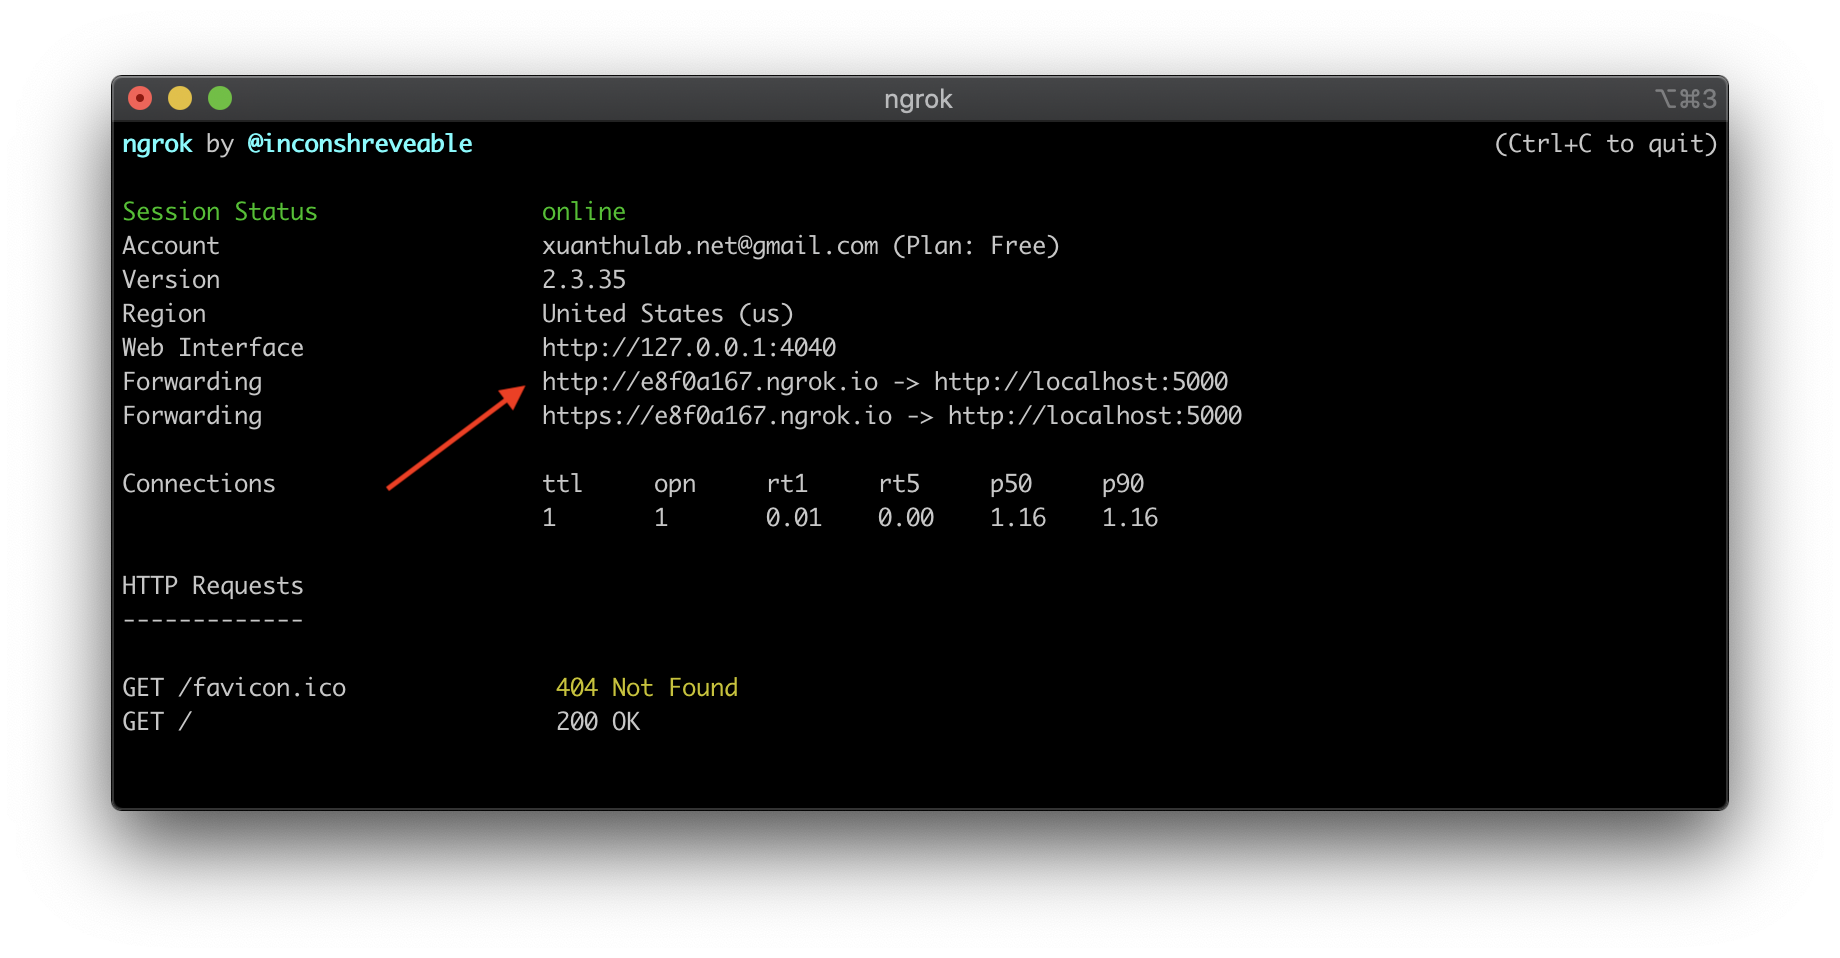Click the second 'Forwarding' label for https
This screenshot has height=958, width=1840.
[192, 417]
